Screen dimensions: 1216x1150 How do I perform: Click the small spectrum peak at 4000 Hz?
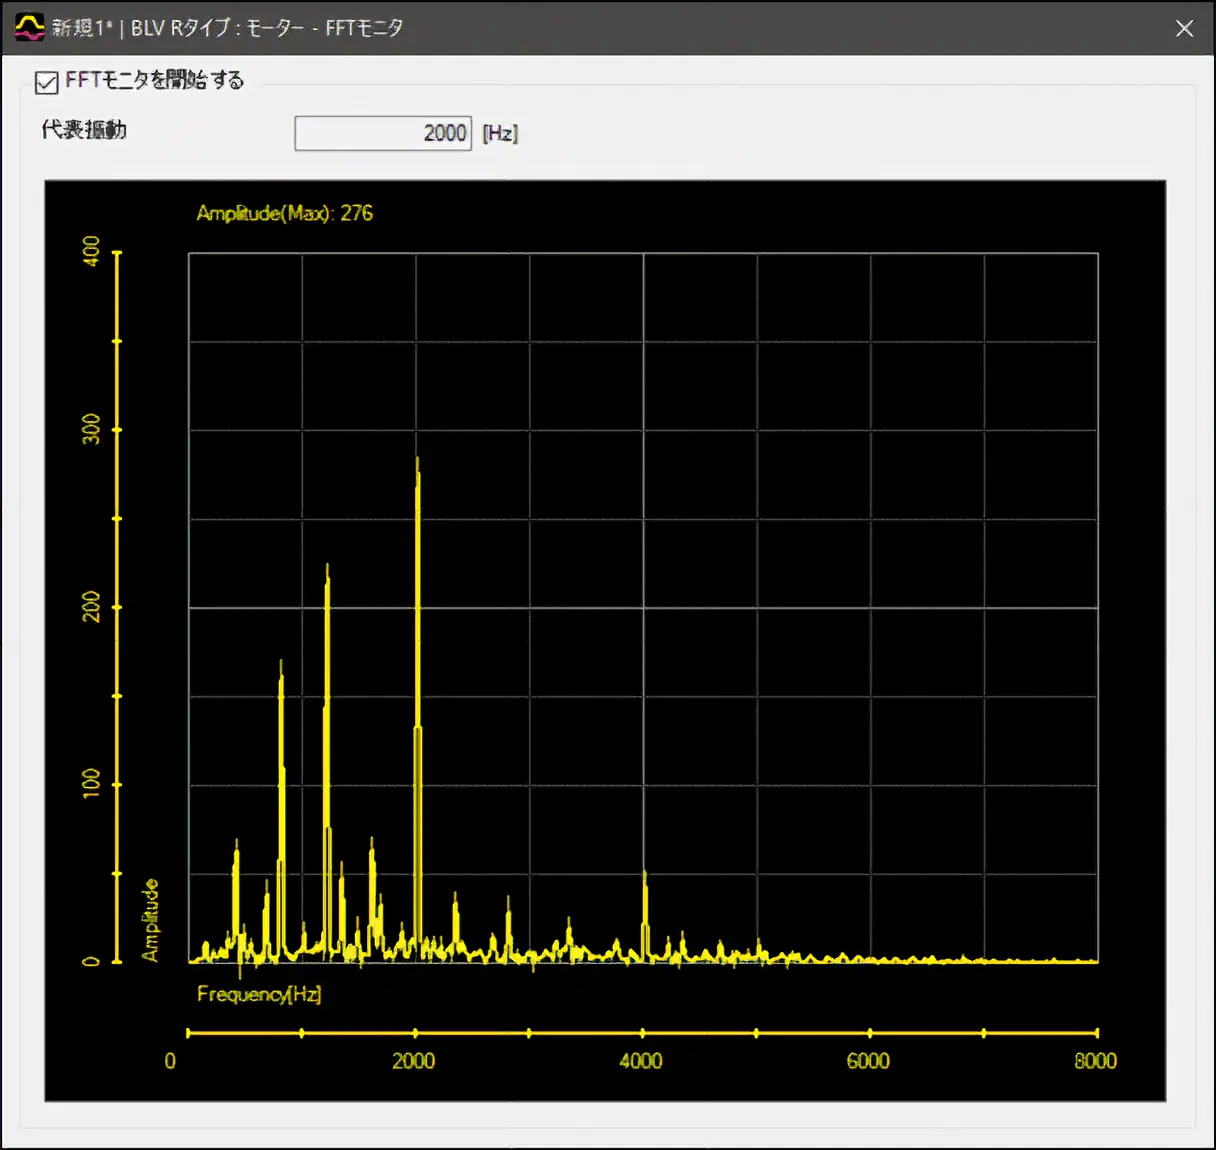point(645,910)
